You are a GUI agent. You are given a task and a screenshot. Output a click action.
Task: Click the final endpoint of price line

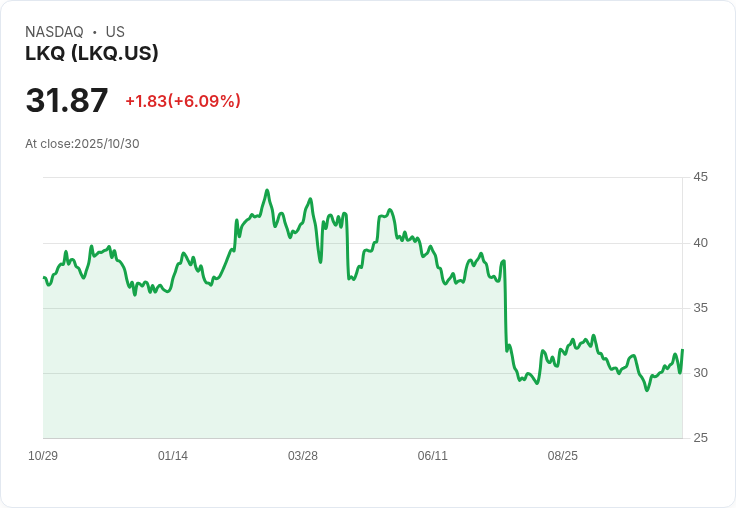682,350
